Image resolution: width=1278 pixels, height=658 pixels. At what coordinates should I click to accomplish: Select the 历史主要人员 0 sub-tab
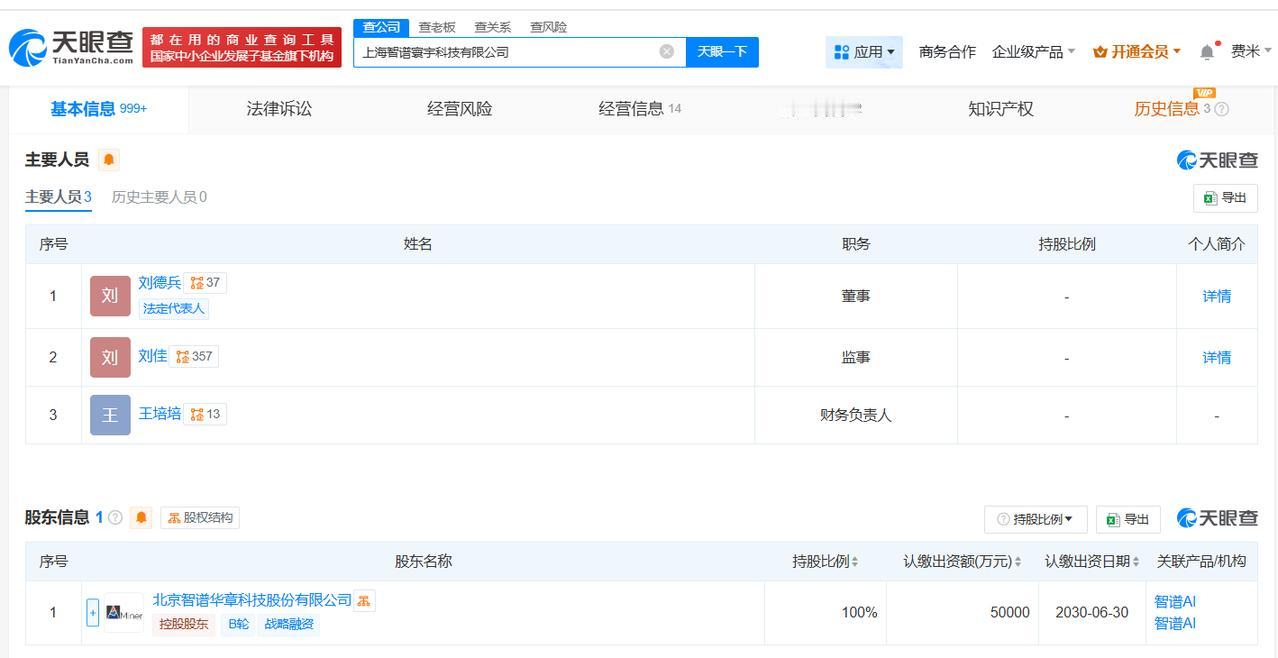click(159, 197)
